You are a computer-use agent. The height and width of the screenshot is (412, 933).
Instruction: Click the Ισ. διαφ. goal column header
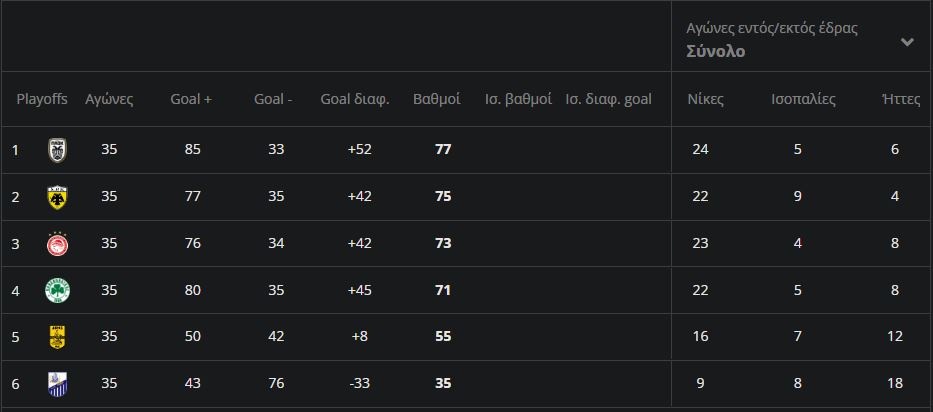(x=608, y=99)
